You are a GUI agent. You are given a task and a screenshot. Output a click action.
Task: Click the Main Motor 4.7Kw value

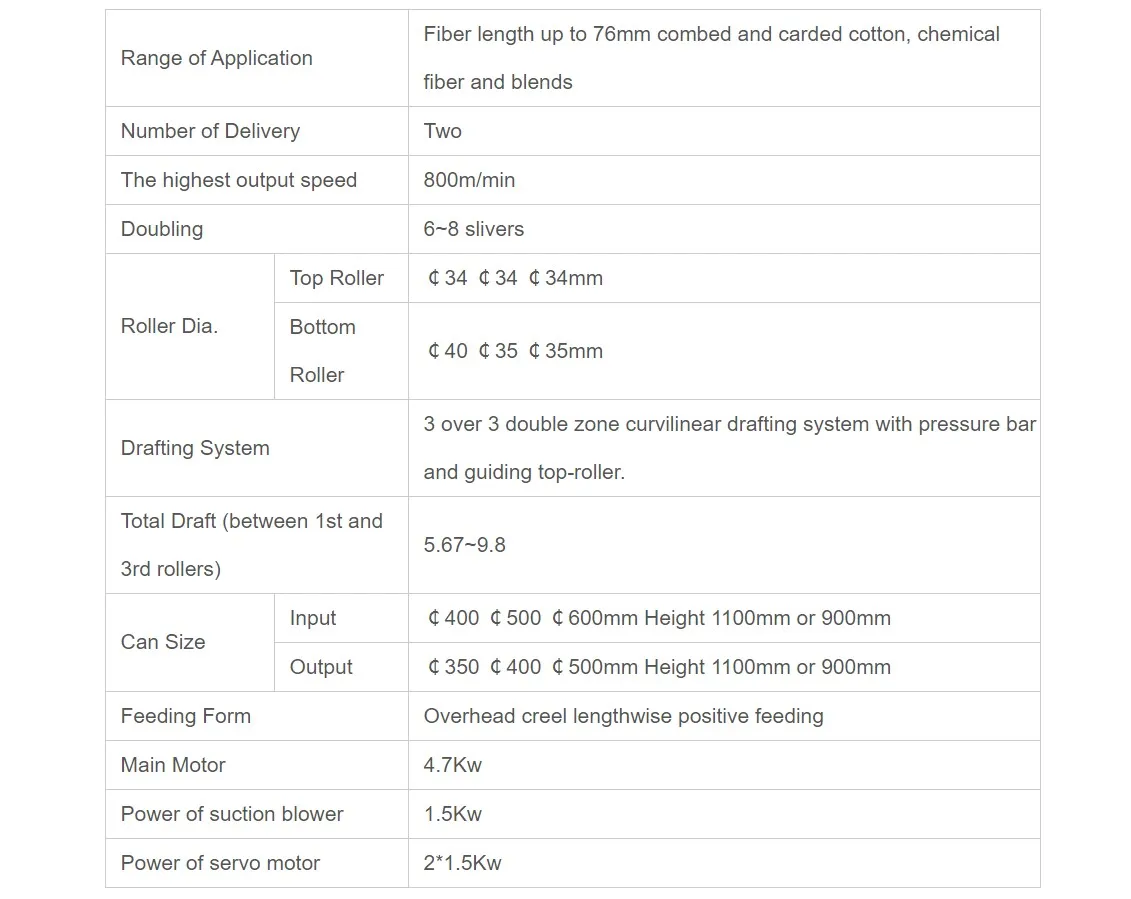point(452,765)
